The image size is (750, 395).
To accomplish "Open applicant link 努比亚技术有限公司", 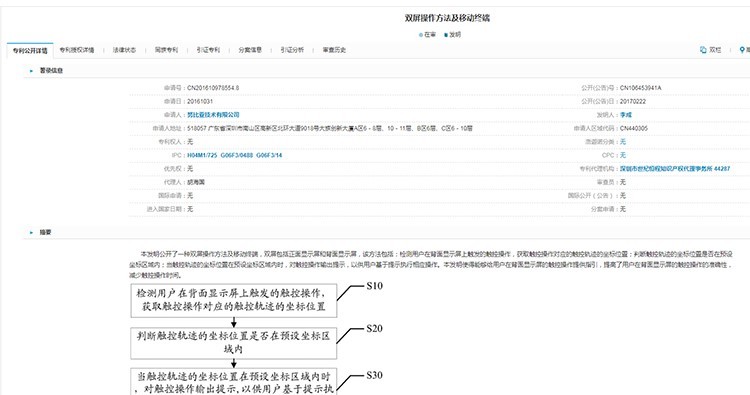I will (x=213, y=115).
